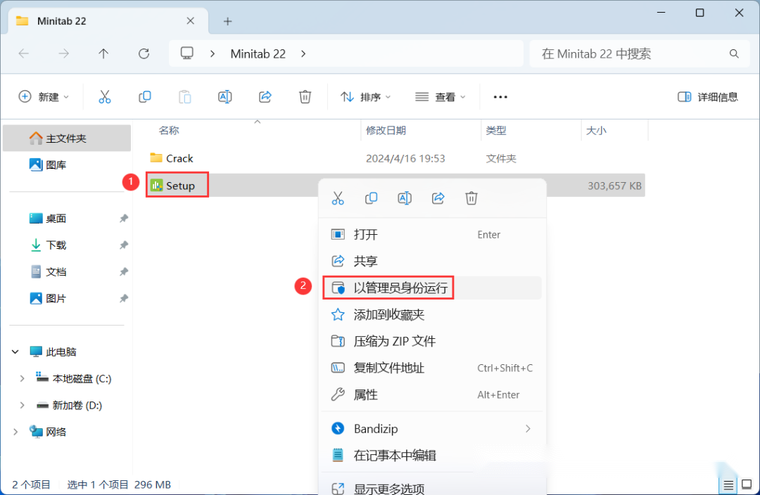Click the Cut scissors icon in the context menu

tap(338, 198)
